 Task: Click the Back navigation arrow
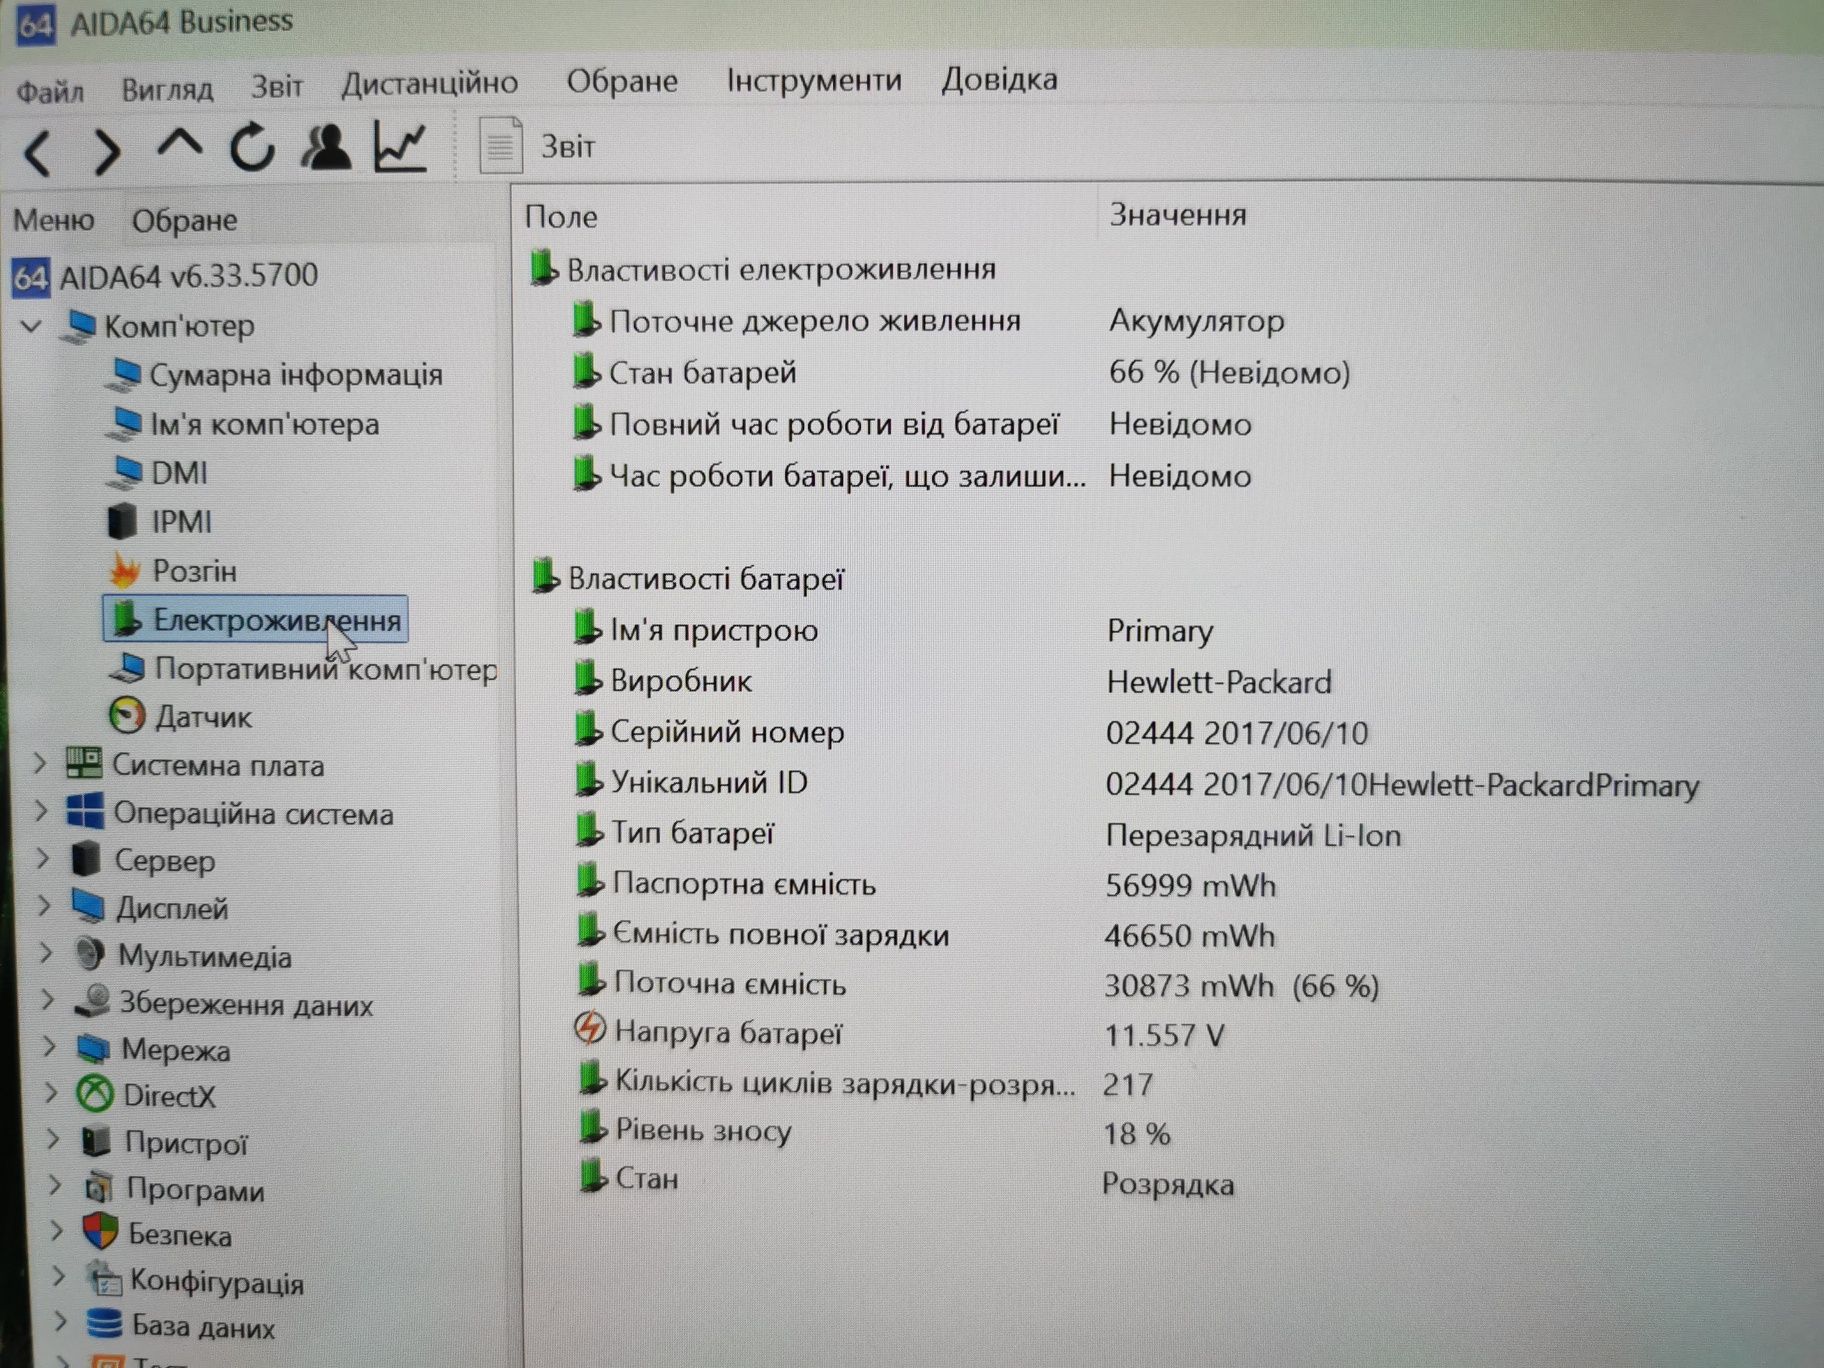tap(38, 153)
